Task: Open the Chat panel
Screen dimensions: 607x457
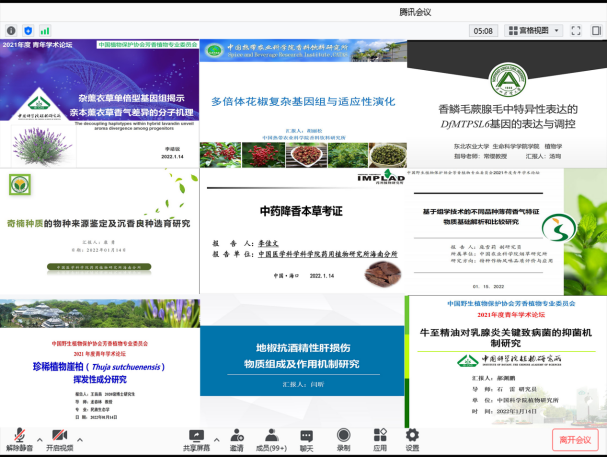Action: [307, 438]
